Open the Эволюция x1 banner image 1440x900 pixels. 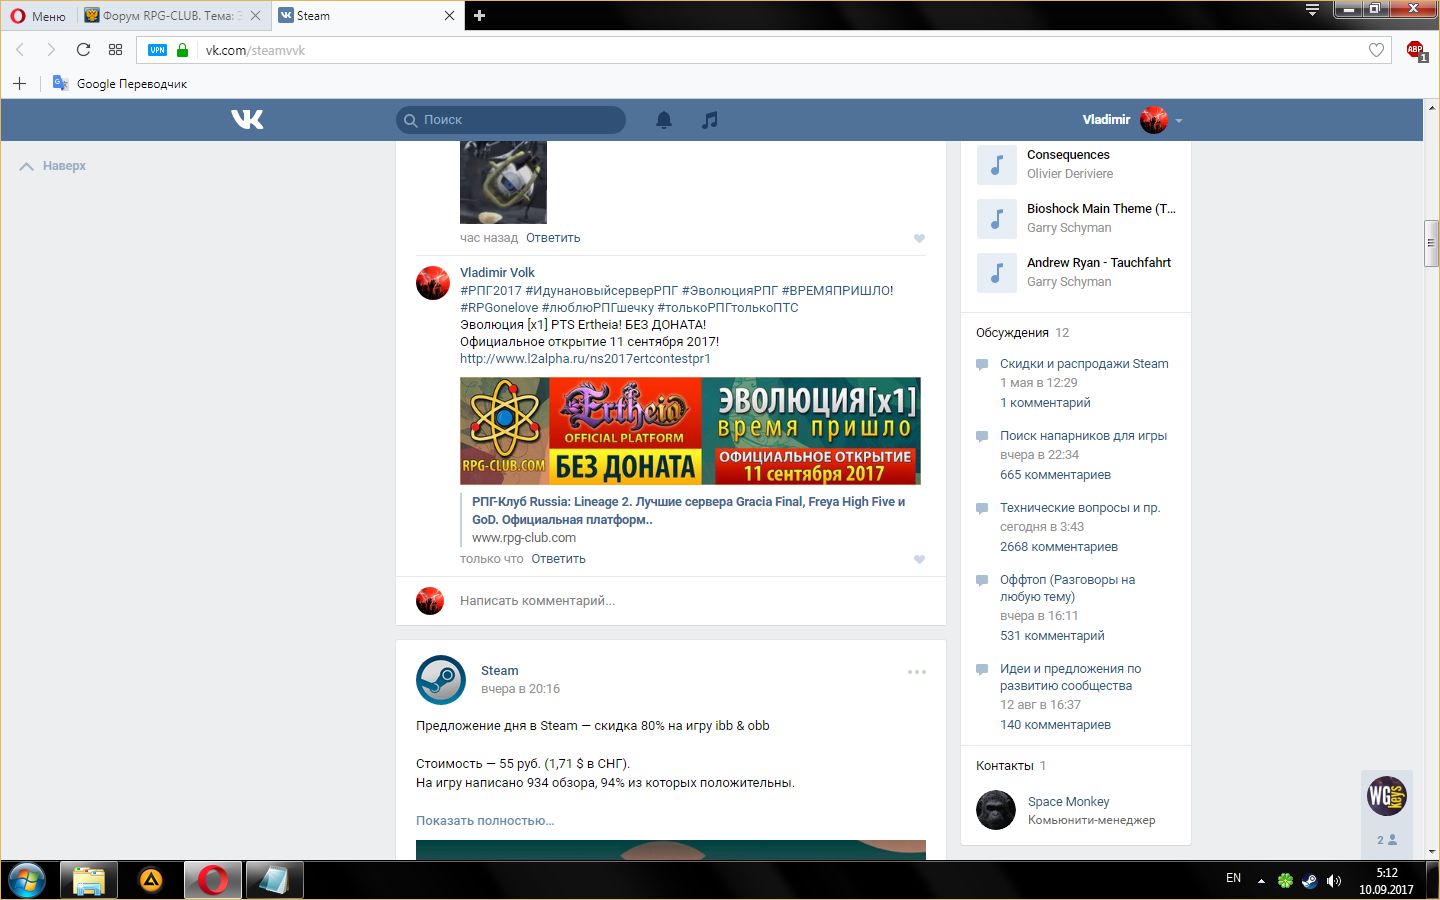pos(690,431)
